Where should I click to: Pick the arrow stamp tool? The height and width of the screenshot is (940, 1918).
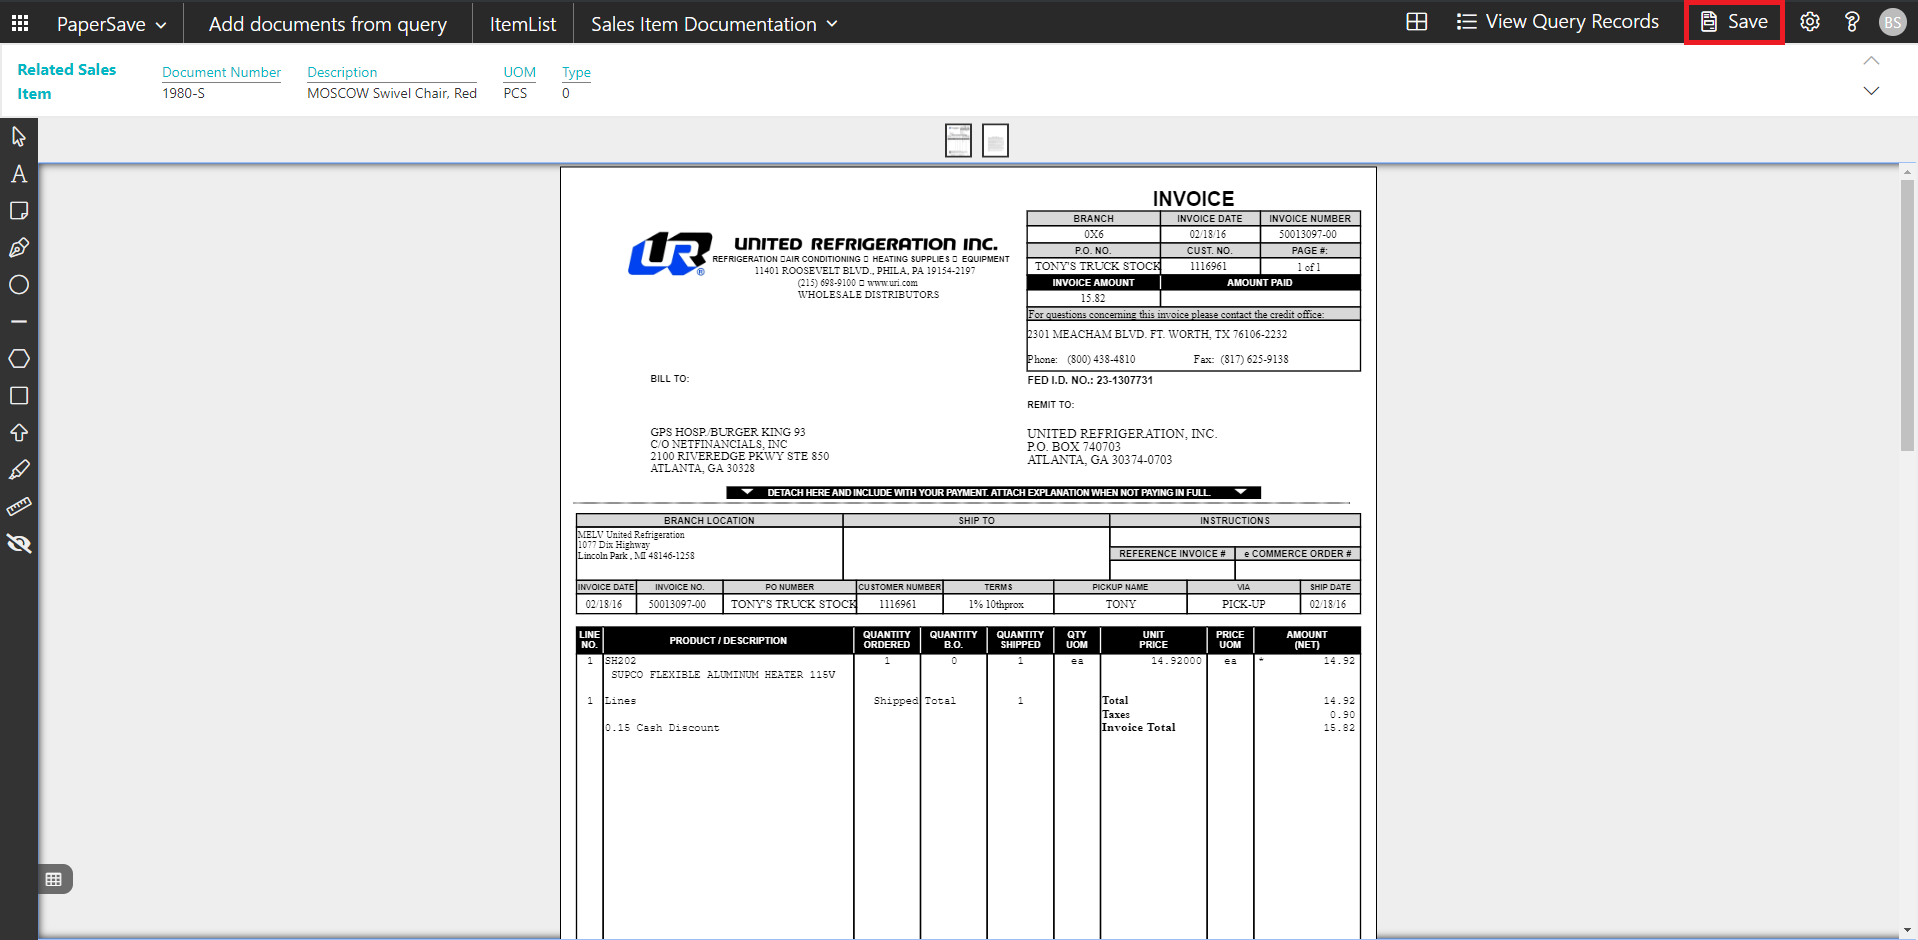tap(18, 433)
